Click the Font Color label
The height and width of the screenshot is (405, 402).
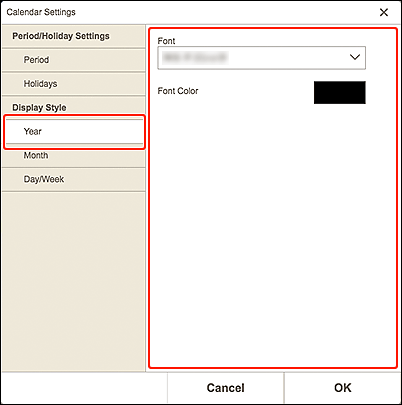178,91
